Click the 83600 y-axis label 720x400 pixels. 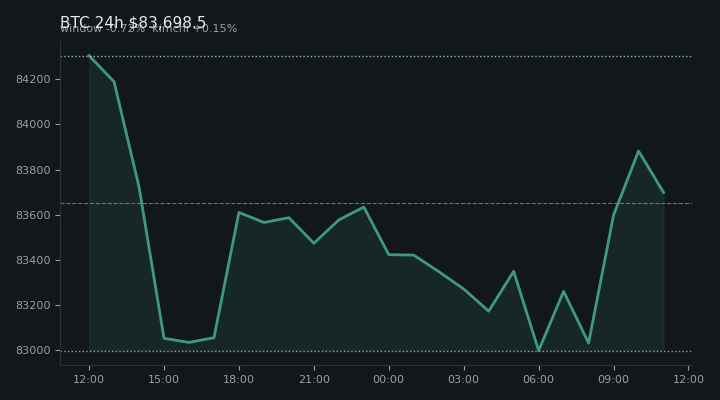[33, 215]
